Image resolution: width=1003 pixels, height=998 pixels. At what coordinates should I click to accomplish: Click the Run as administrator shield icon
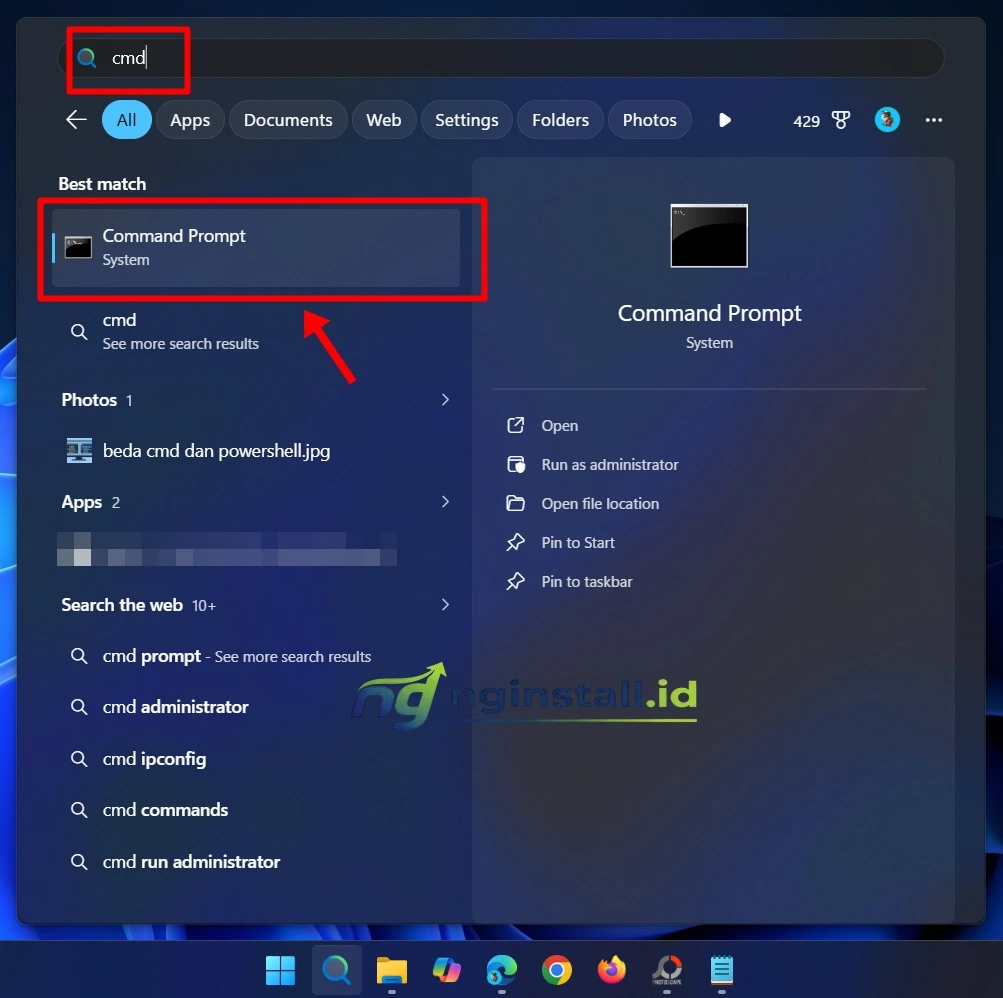(516, 464)
